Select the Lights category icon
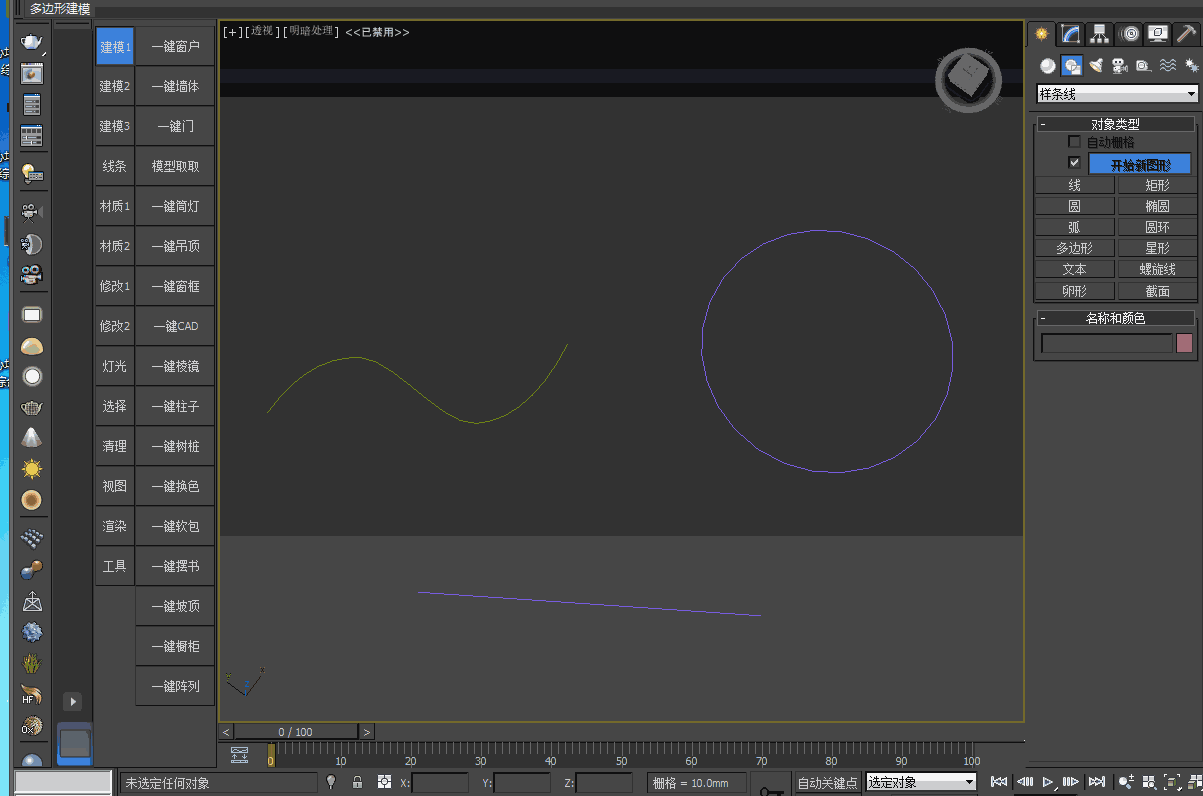 1096,66
